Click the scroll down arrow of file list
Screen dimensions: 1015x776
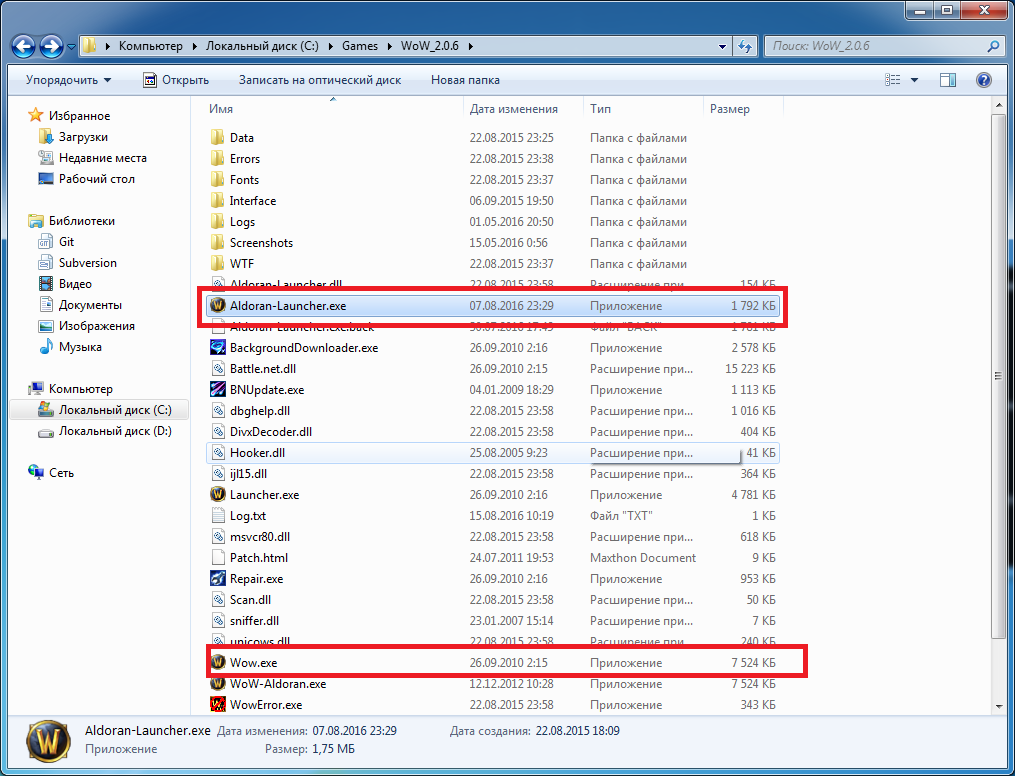click(998, 707)
